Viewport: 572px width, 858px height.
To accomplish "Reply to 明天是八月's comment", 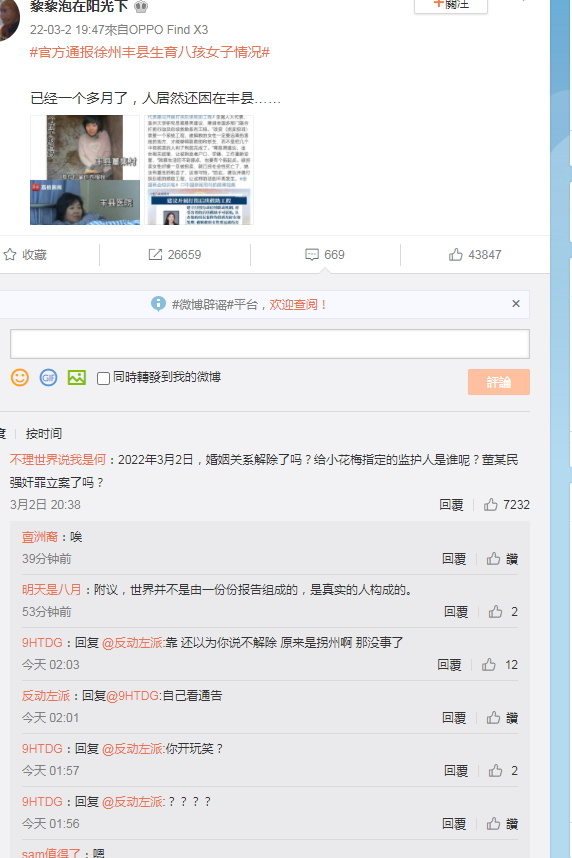I will 456,612.
